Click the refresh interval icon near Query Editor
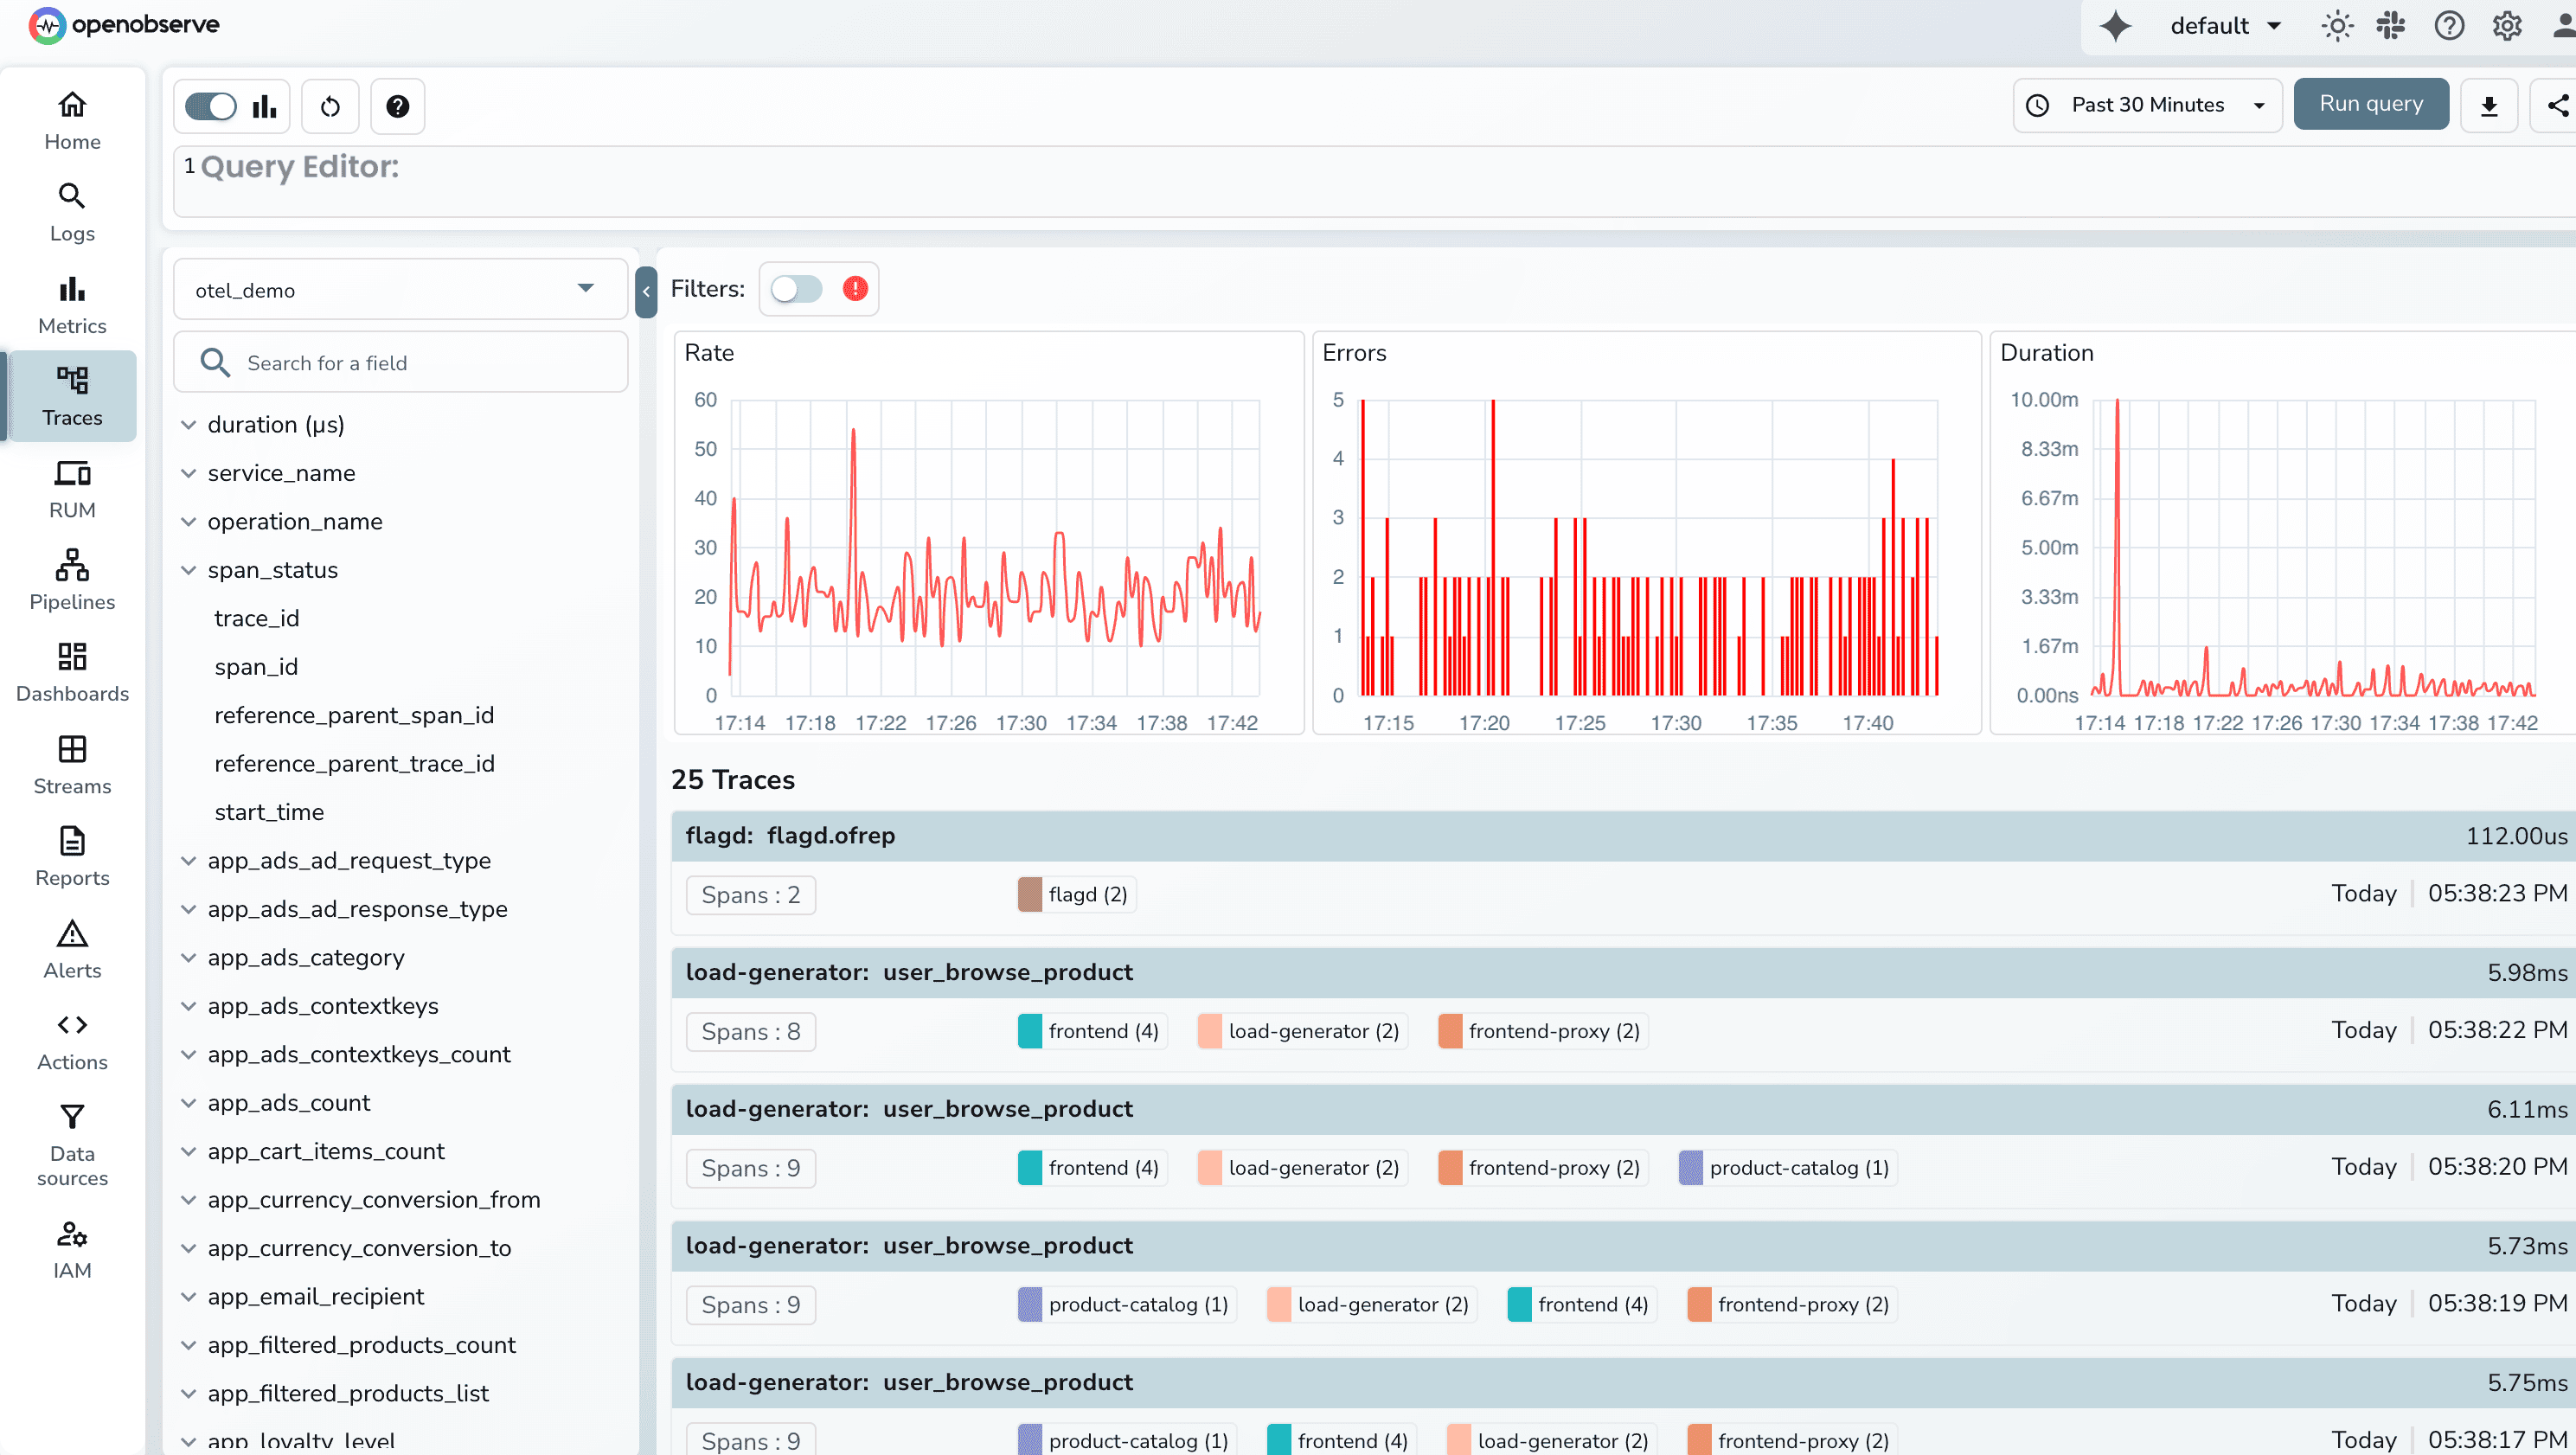2576x1455 pixels. pos(329,105)
